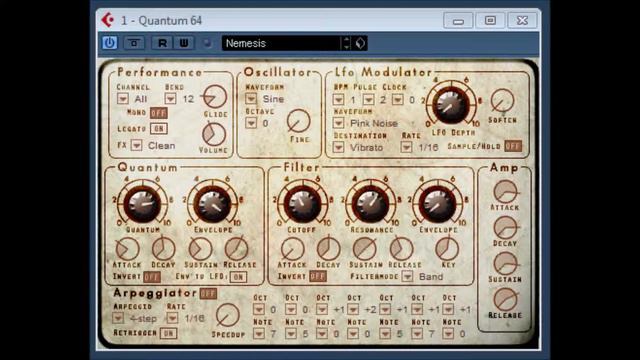The width and height of the screenshot is (640, 360).
Task: Open the Oct dropdown showing +2
Action: (x=353, y=309)
